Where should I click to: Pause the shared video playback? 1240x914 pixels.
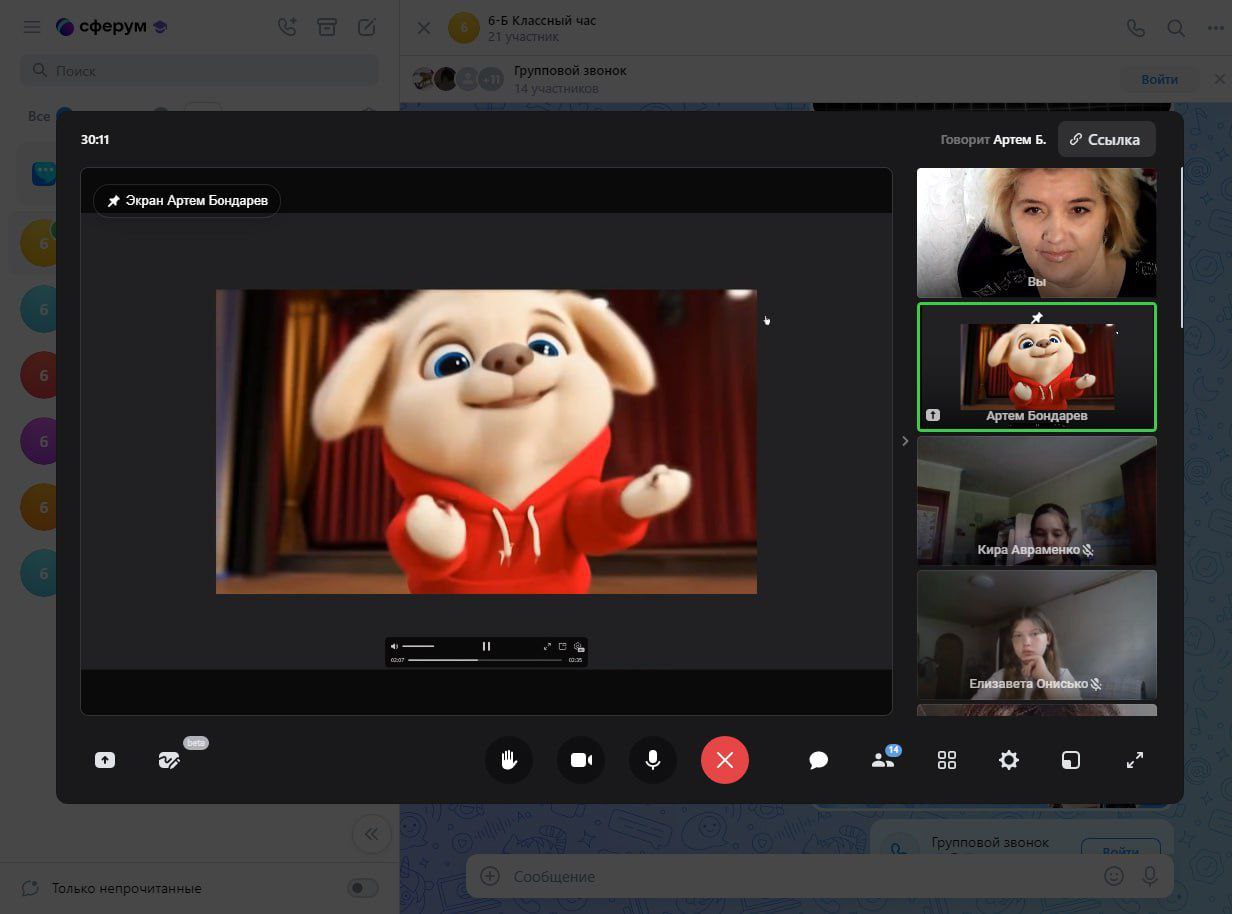486,646
